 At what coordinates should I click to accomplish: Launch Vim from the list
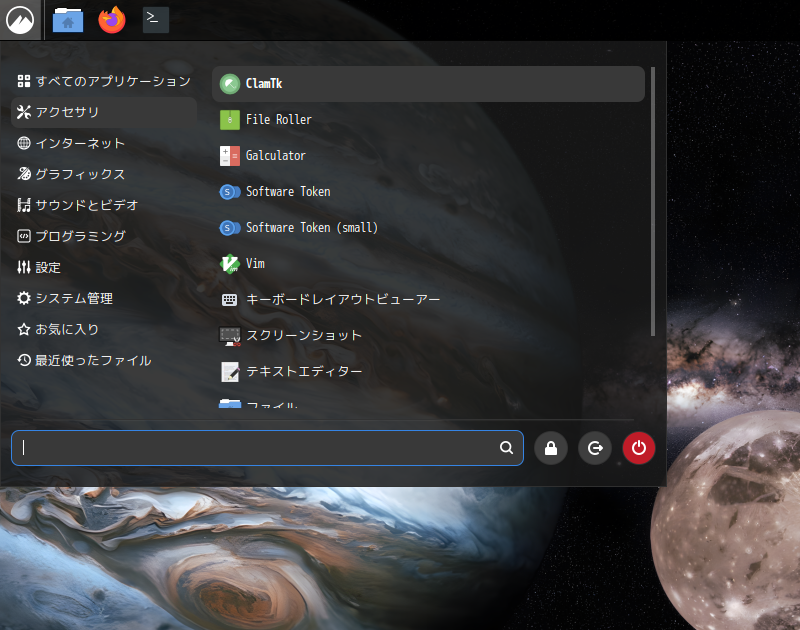(x=429, y=264)
